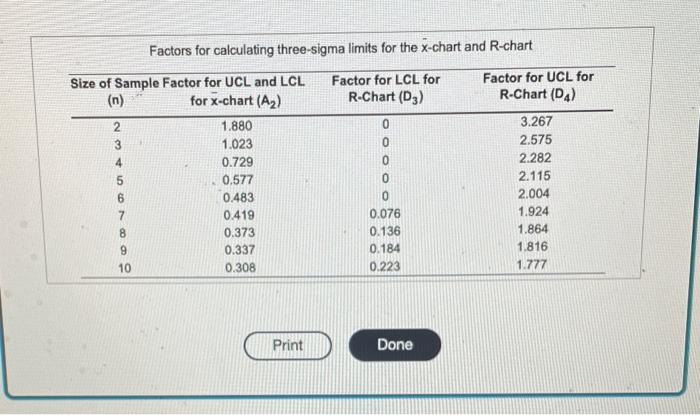This screenshot has width=700, height=415.
Task: Select the D3 value 0.076
Action: click(x=385, y=214)
